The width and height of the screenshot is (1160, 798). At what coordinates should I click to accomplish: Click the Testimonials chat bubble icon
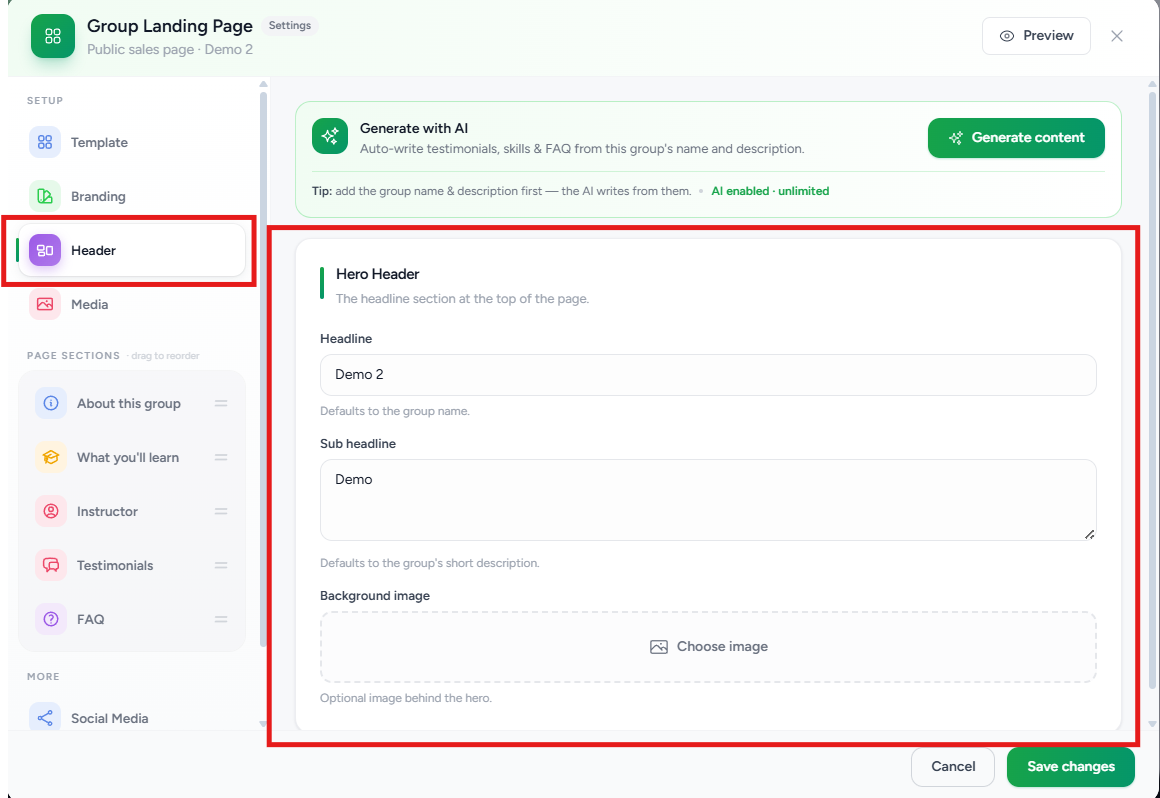click(51, 565)
